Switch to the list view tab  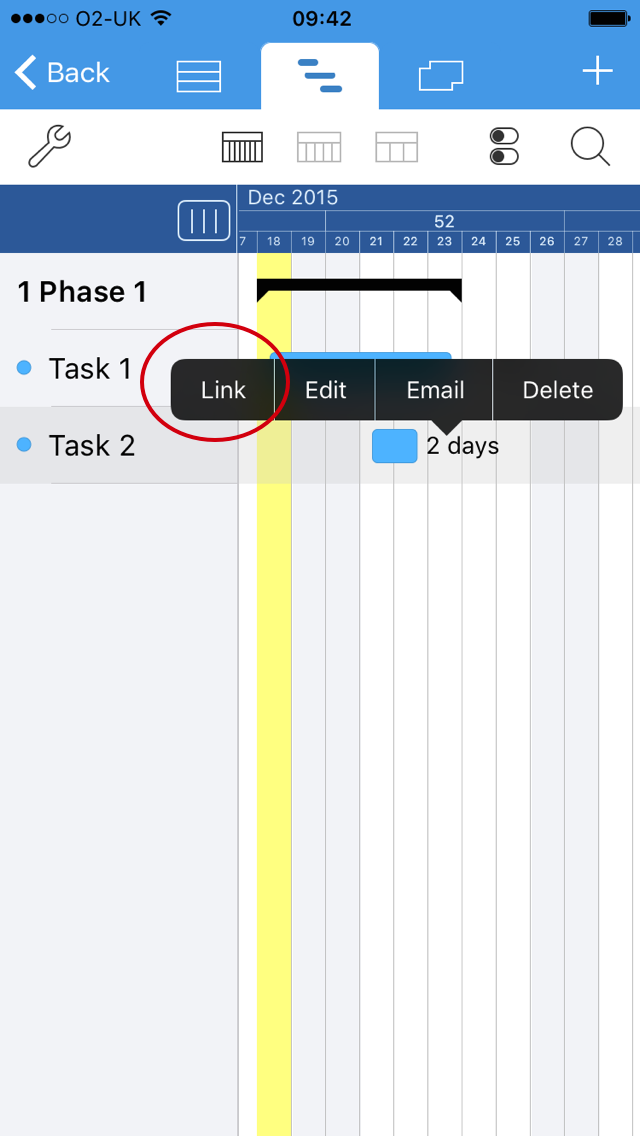coord(198,76)
